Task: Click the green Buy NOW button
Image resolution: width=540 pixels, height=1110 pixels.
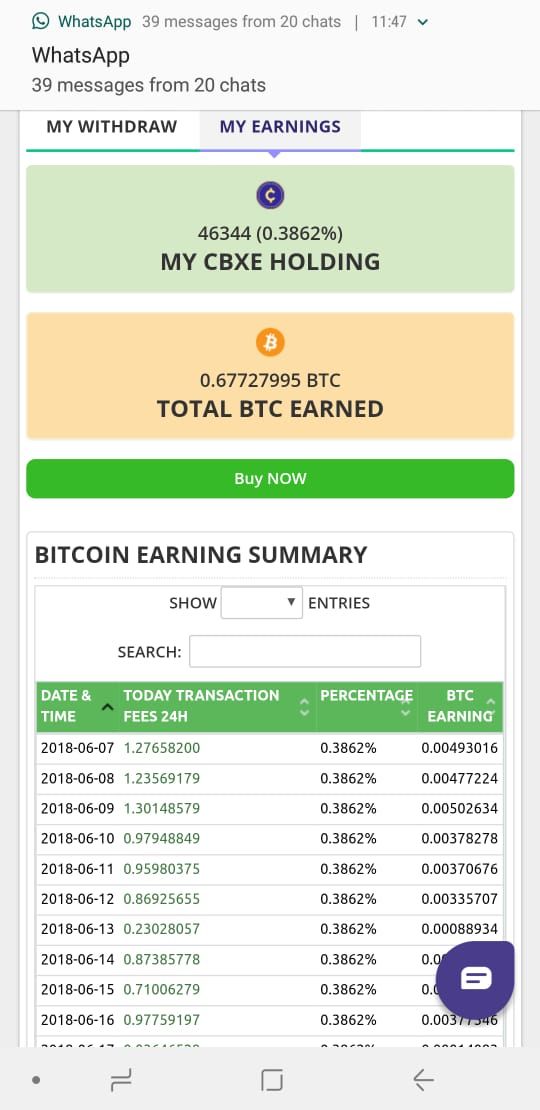Action: [x=270, y=479]
